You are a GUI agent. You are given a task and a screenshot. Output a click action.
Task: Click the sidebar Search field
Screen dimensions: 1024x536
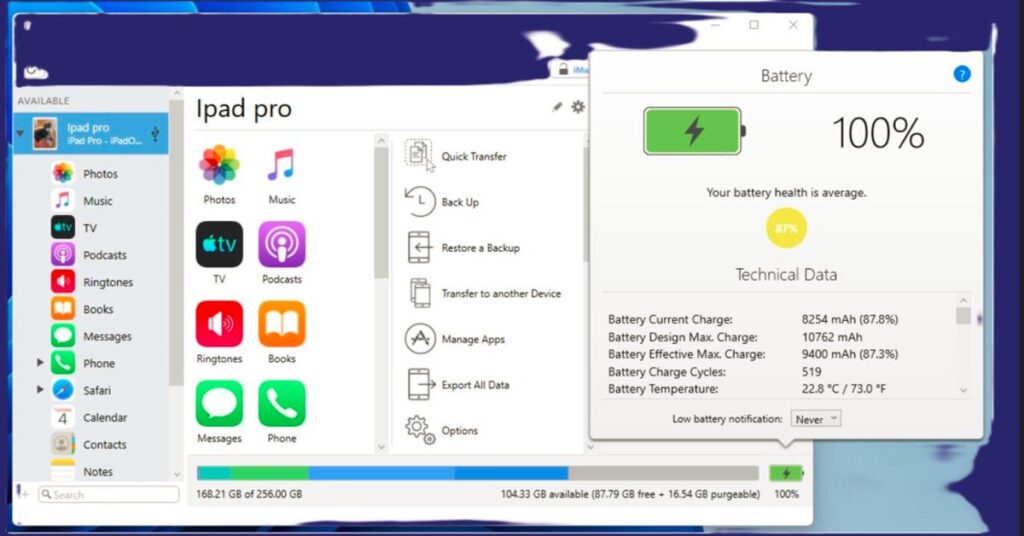[x=108, y=494]
